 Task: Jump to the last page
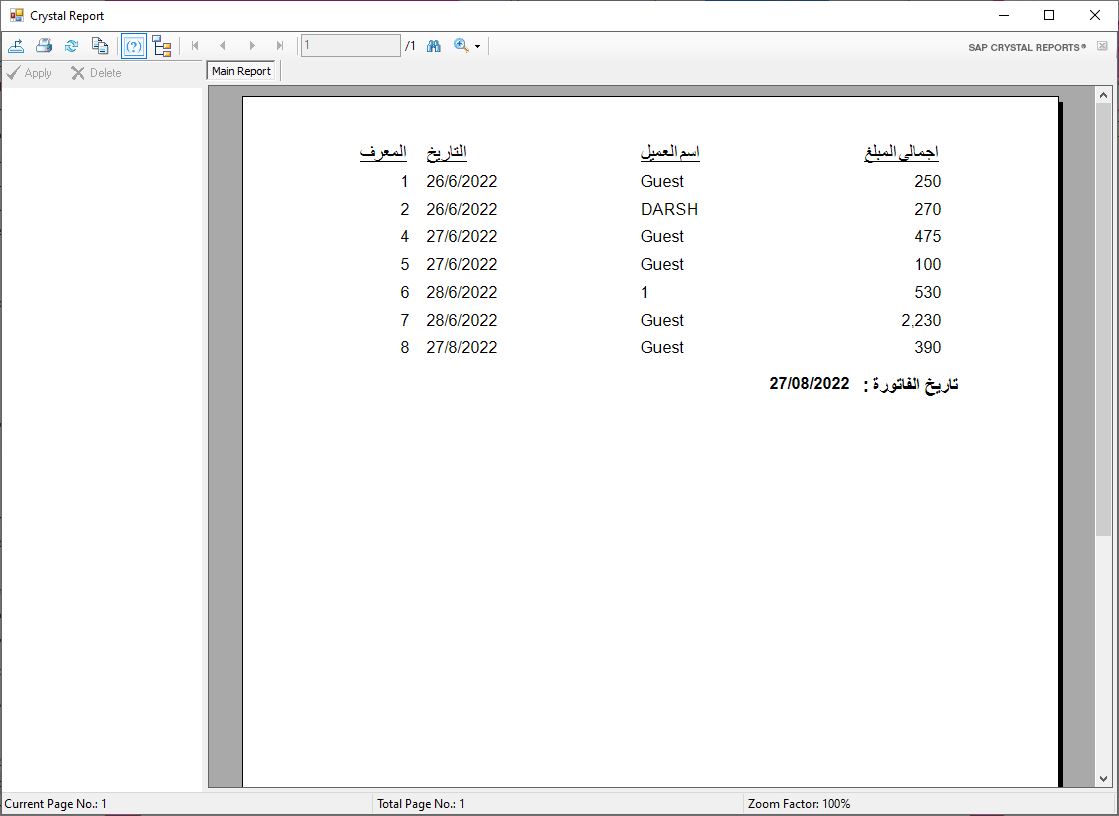click(x=280, y=46)
